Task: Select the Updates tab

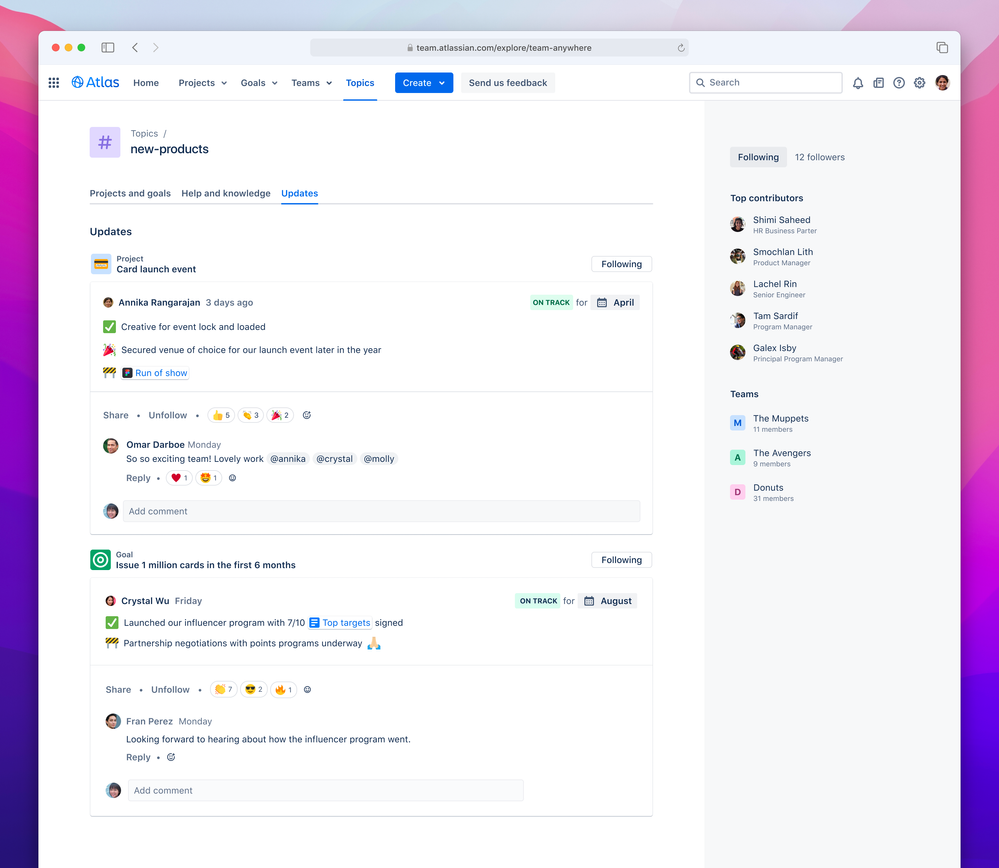Action: coord(299,193)
